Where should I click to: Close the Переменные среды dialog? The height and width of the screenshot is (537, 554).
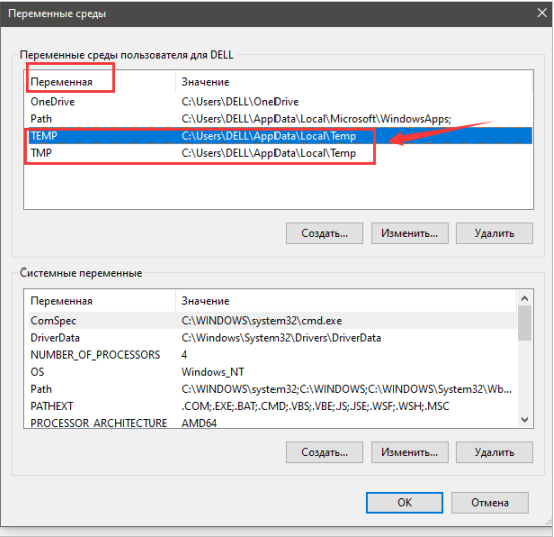pyautogui.click(x=542, y=13)
